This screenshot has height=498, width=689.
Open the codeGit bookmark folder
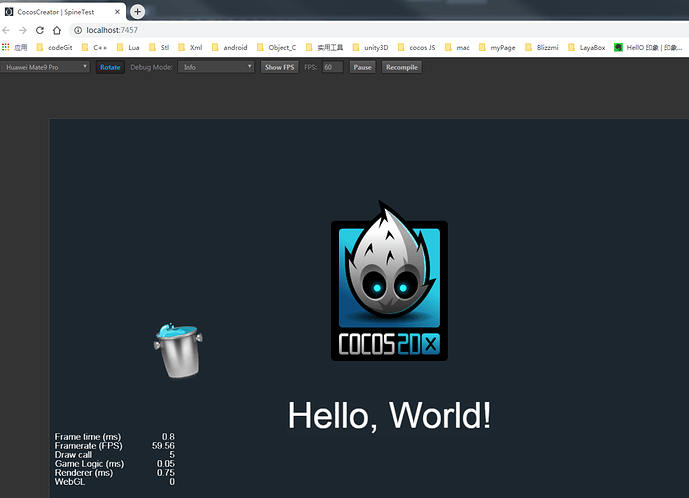pos(54,47)
